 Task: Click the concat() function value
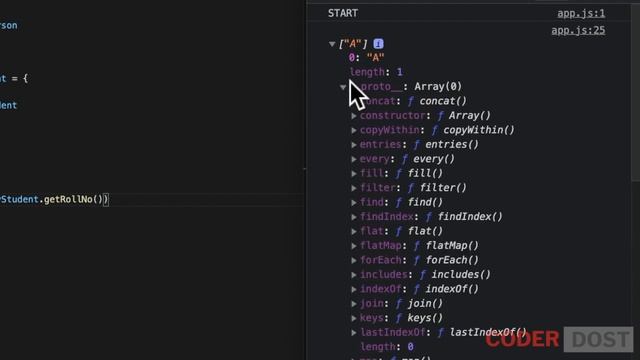pyautogui.click(x=443, y=101)
